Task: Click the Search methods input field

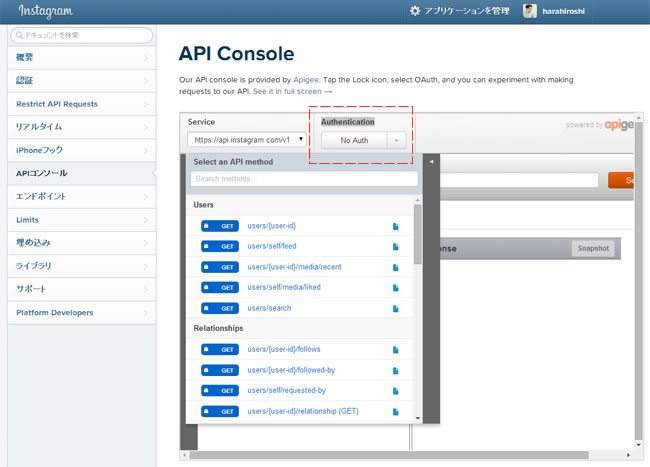Action: tap(304, 179)
